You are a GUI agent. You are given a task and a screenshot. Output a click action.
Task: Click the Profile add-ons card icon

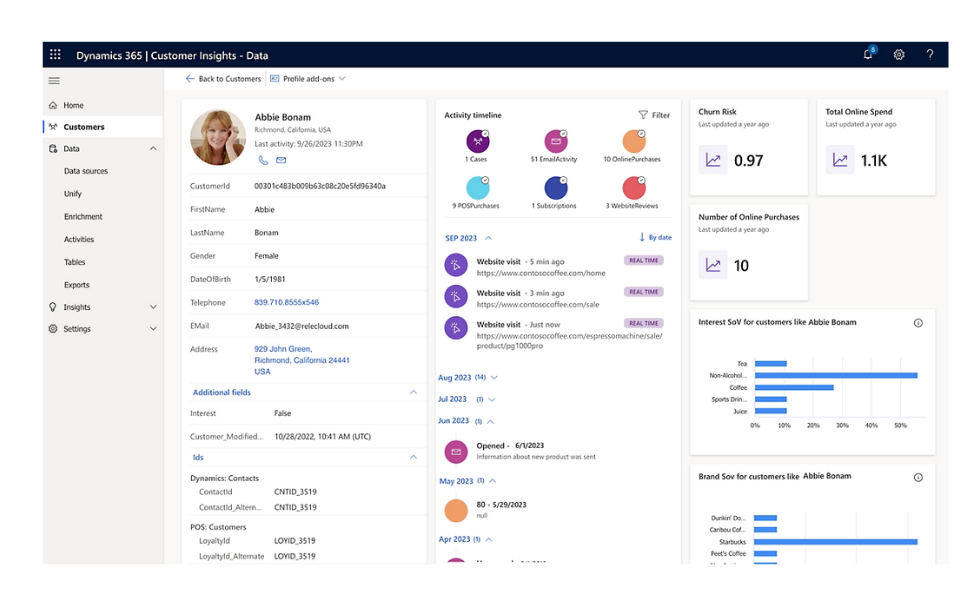pyautogui.click(x=274, y=78)
